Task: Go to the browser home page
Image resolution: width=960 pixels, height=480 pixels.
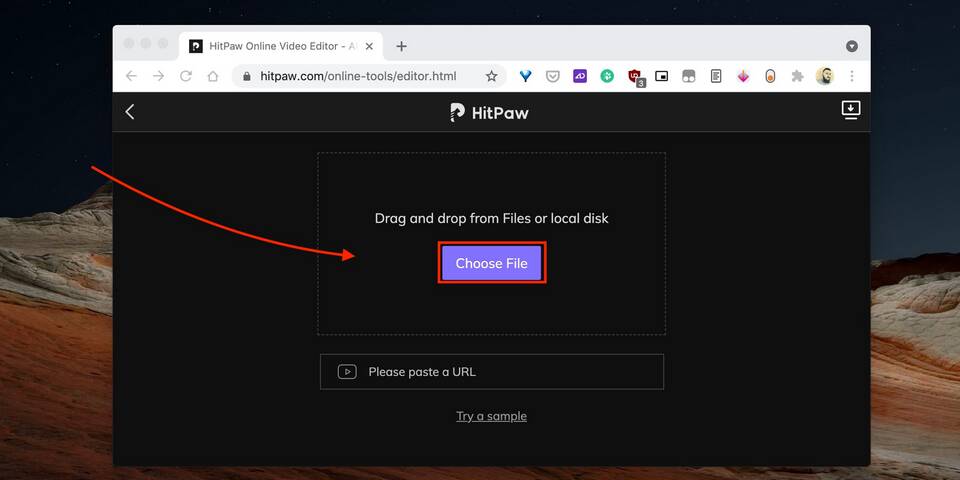Action: (x=212, y=76)
